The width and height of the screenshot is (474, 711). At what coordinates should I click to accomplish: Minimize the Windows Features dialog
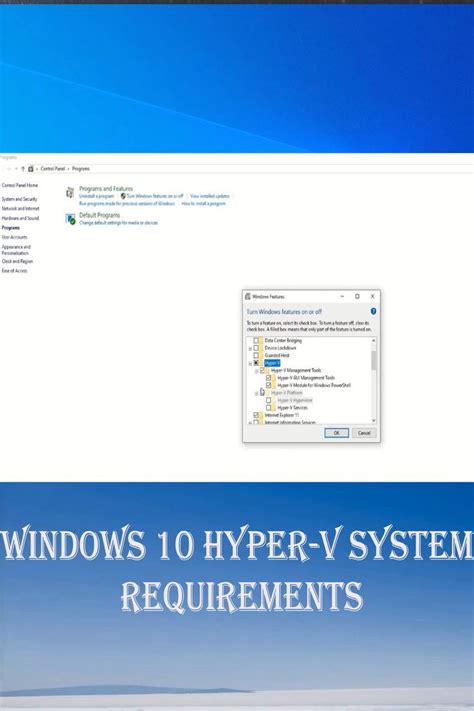(x=342, y=296)
